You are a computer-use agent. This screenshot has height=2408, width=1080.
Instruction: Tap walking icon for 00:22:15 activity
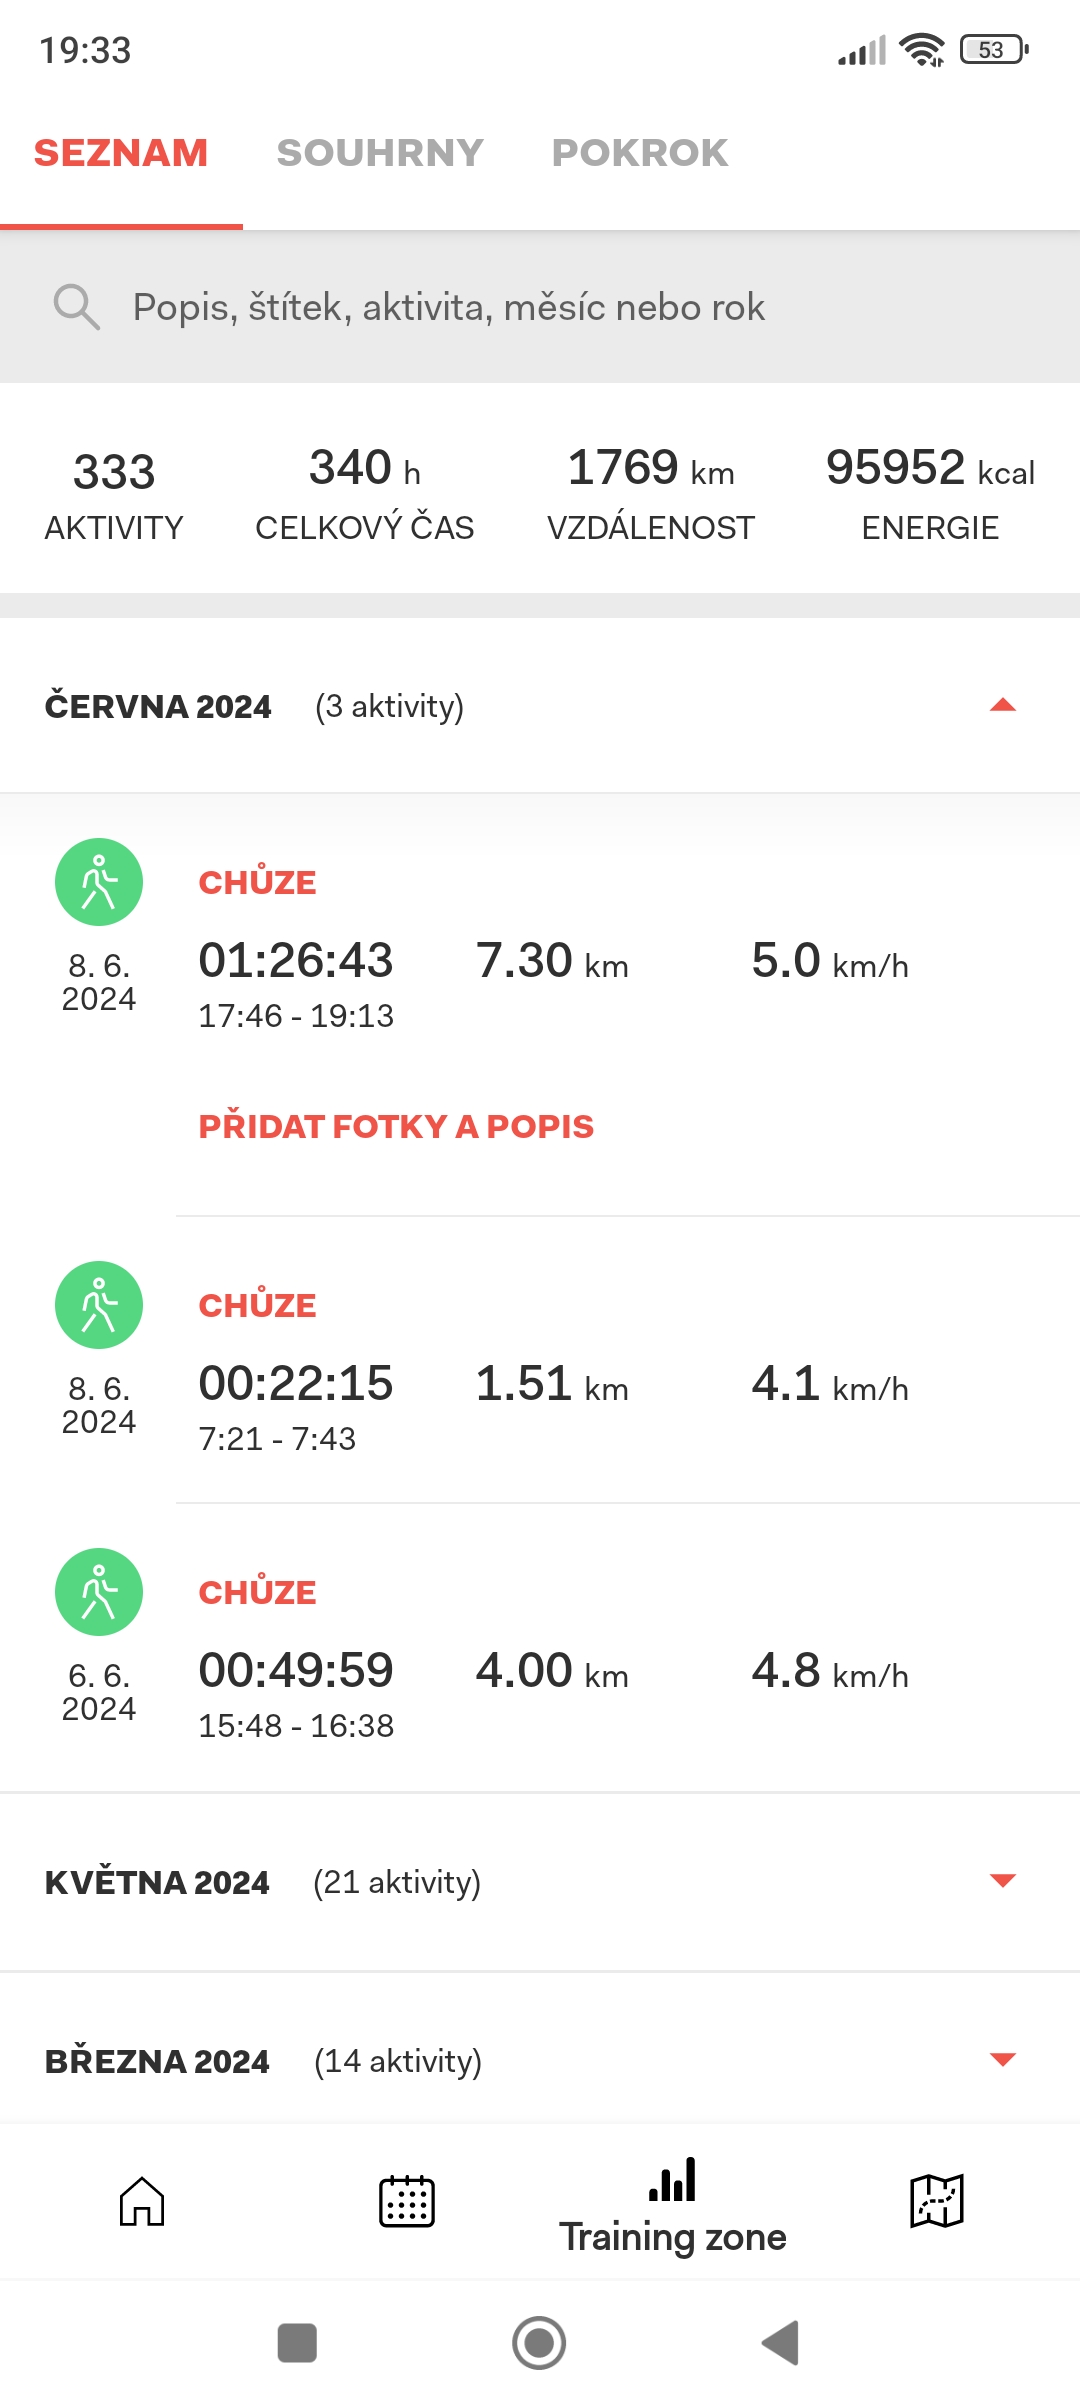pyautogui.click(x=99, y=1305)
